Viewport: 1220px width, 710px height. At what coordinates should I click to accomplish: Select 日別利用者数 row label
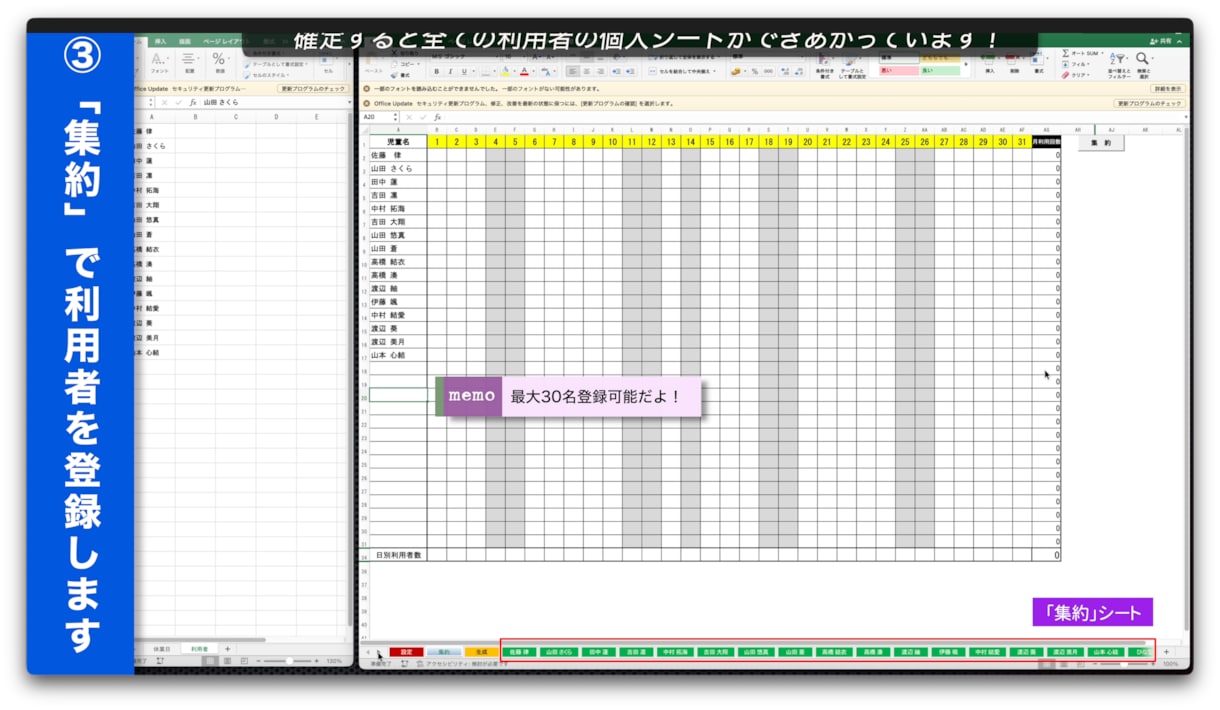point(398,554)
